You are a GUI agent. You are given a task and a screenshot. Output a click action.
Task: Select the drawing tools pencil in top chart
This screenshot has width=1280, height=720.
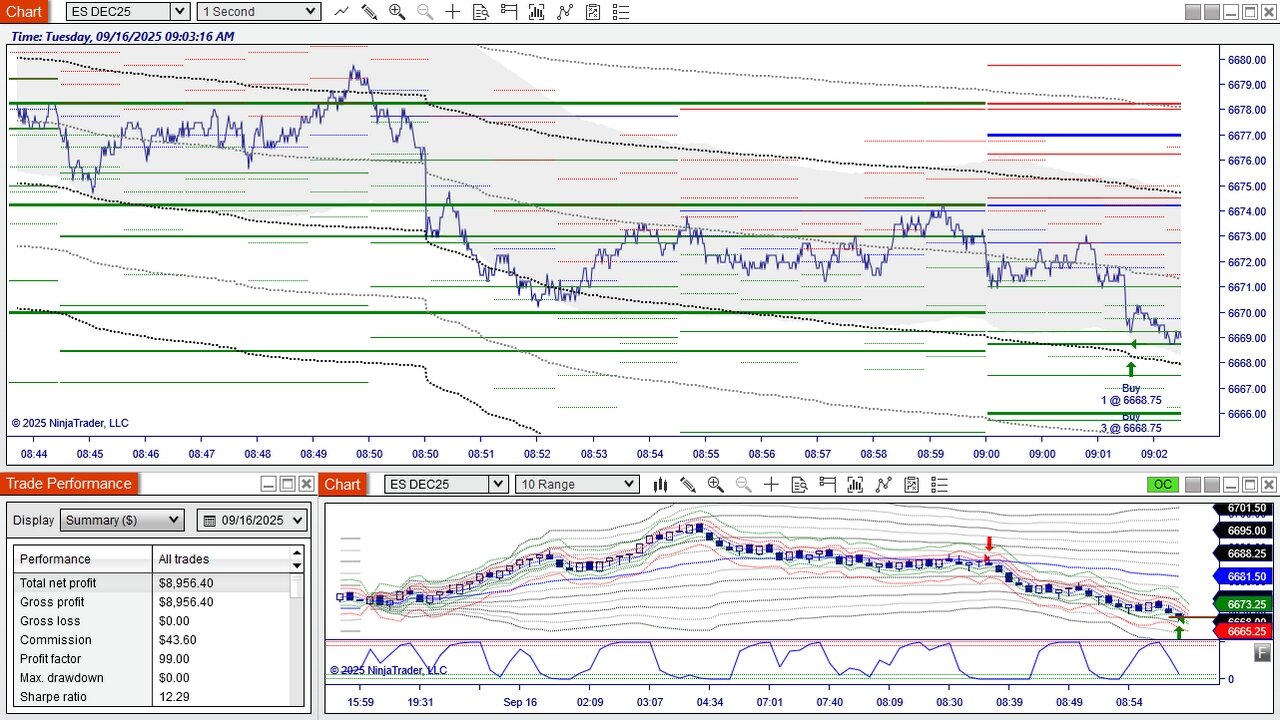pos(369,12)
